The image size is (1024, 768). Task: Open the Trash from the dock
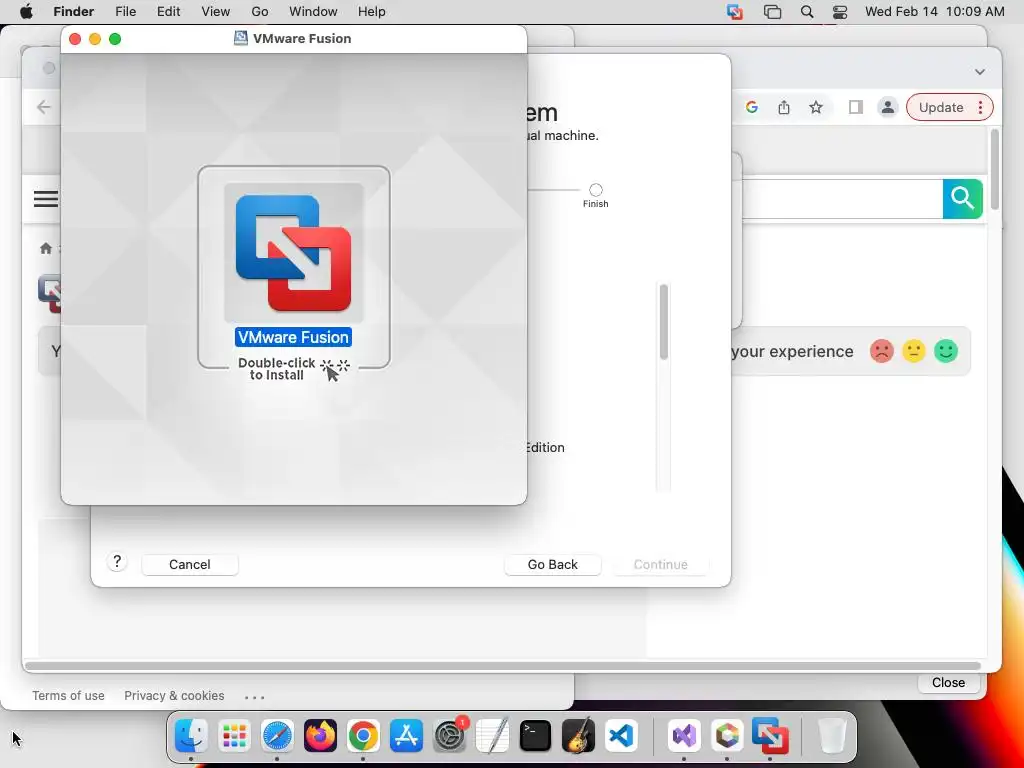(x=832, y=736)
